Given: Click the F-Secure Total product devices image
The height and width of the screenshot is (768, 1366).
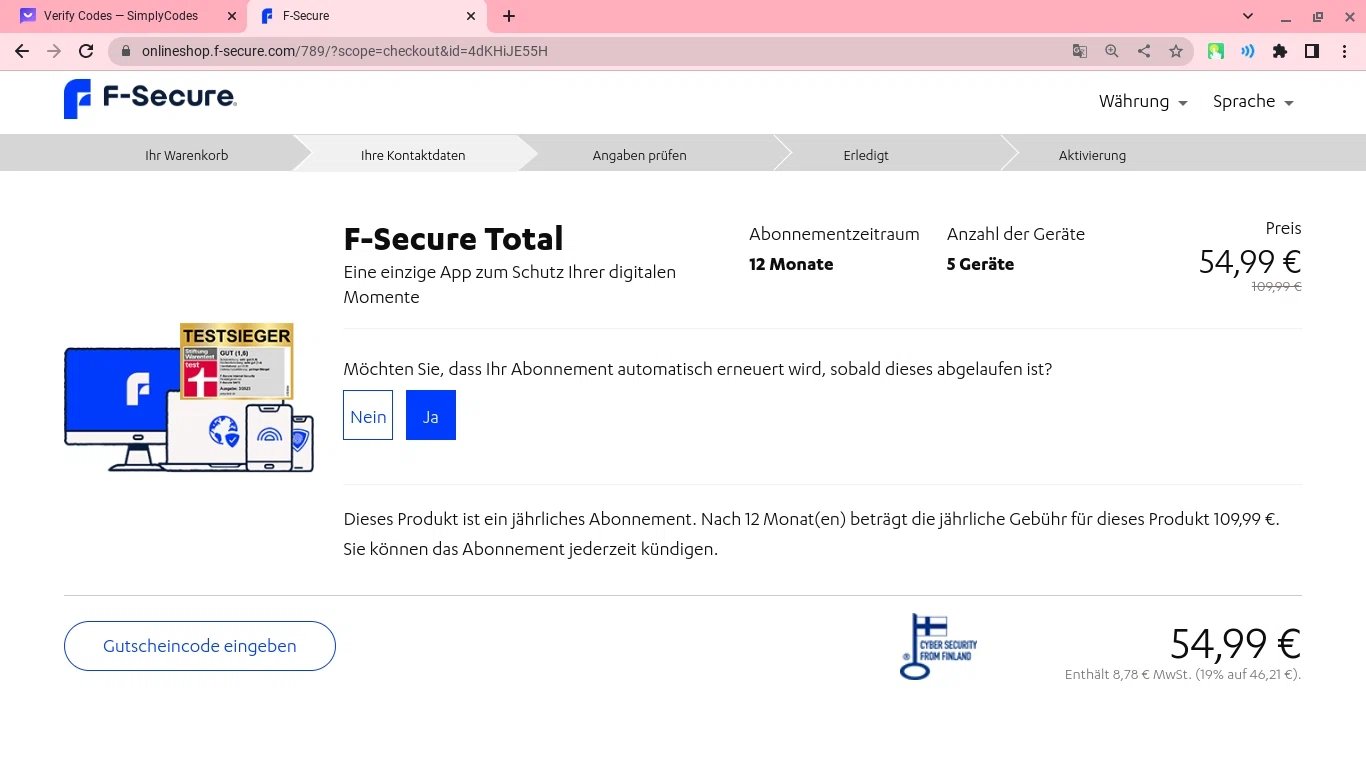Looking at the screenshot, I should tap(189, 398).
